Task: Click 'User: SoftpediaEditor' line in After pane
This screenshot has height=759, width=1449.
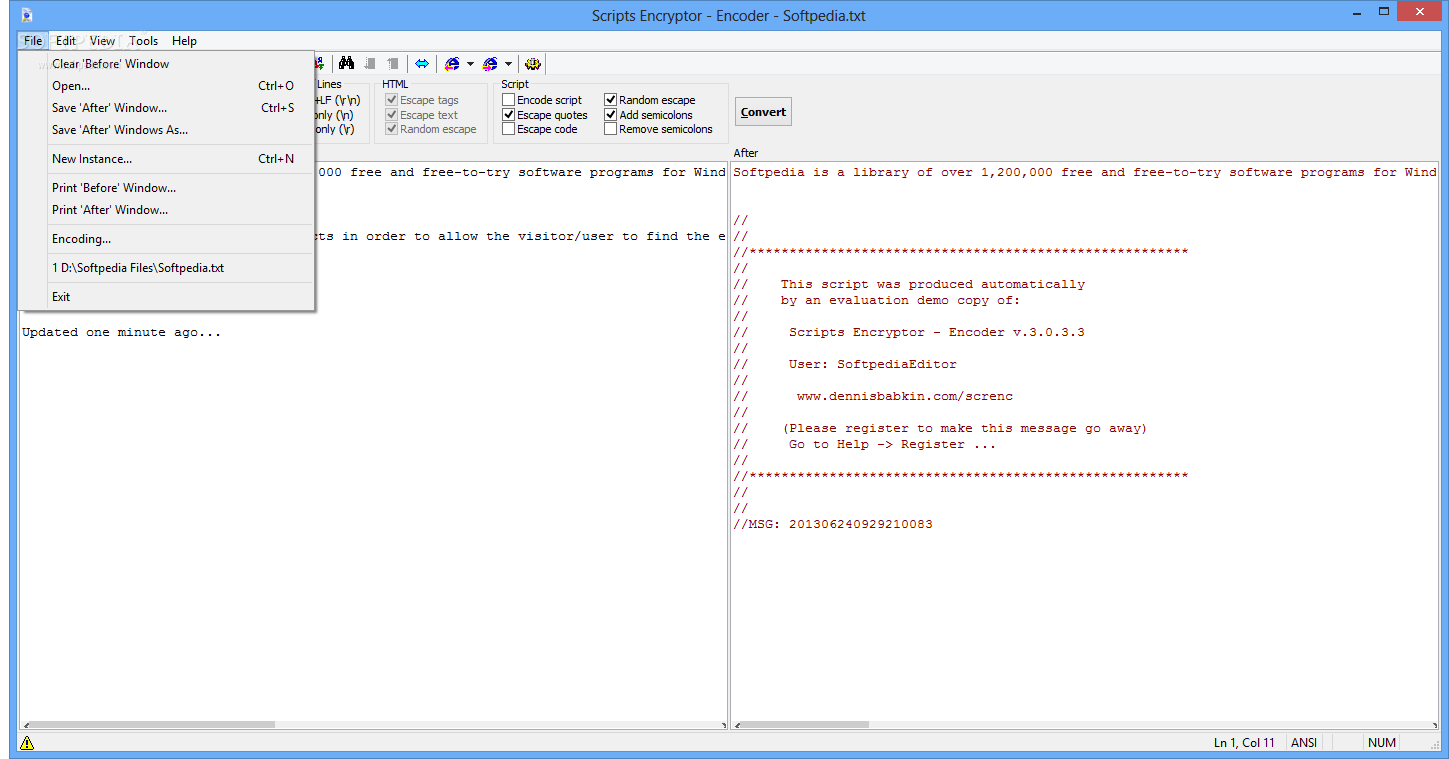Action: [872, 364]
